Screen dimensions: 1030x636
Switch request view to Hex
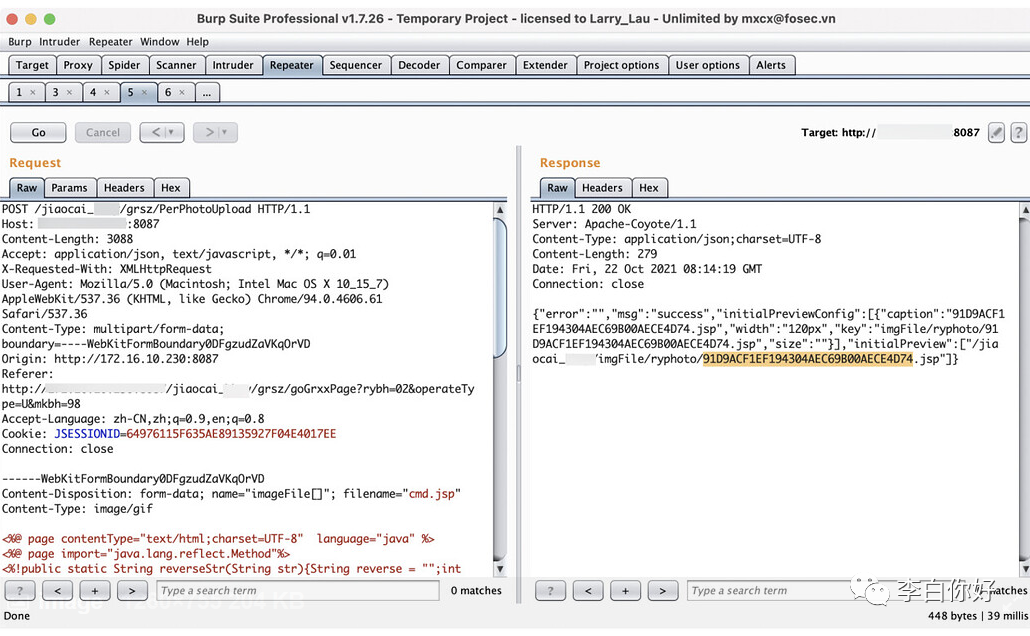[171, 188]
